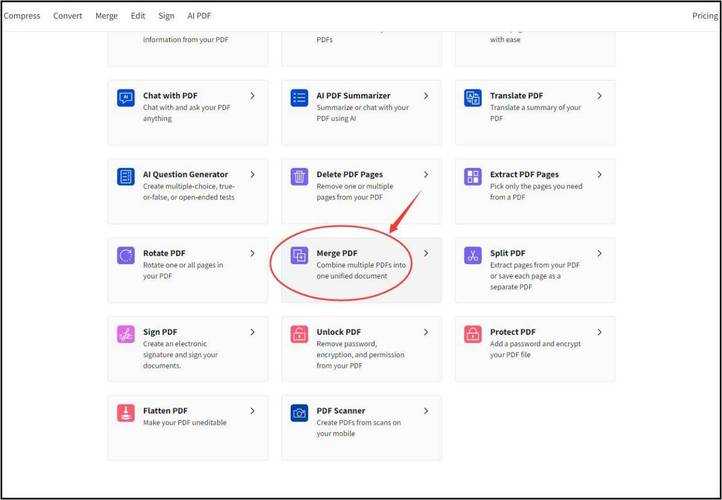This screenshot has height=500, width=722.
Task: Click the Delete PDF Pages trash icon
Action: 299,177
